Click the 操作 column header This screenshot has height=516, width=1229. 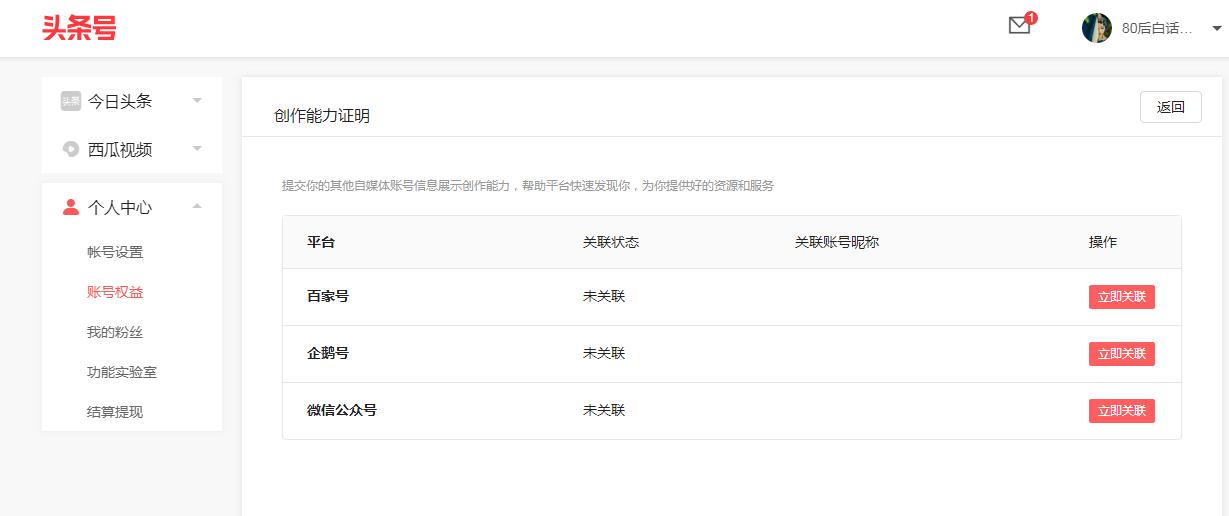tap(1103, 242)
